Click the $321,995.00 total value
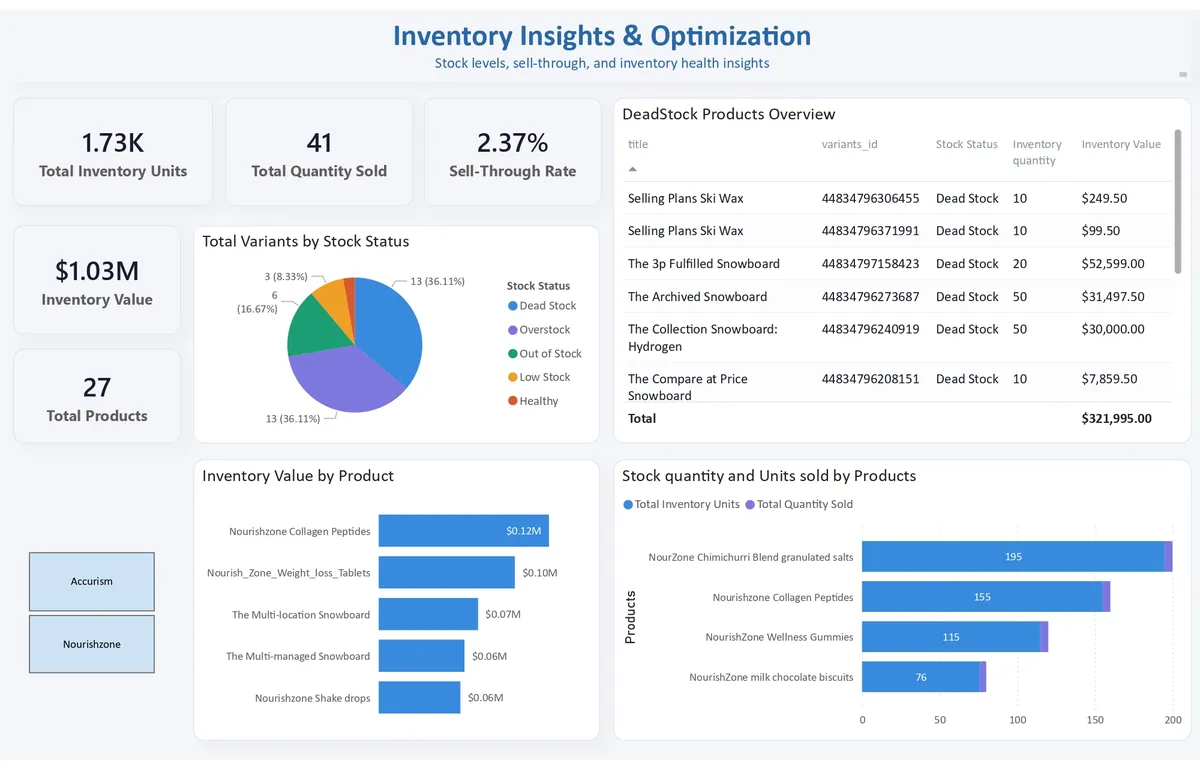The height and width of the screenshot is (769, 1200). [x=1116, y=418]
